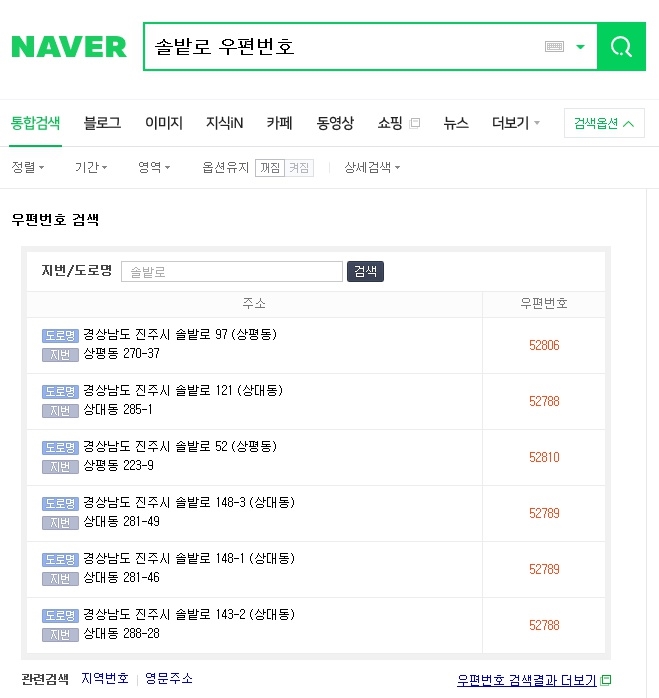659x698 pixels.
Task: Open the 더보기 menu
Action: [x=516, y=123]
